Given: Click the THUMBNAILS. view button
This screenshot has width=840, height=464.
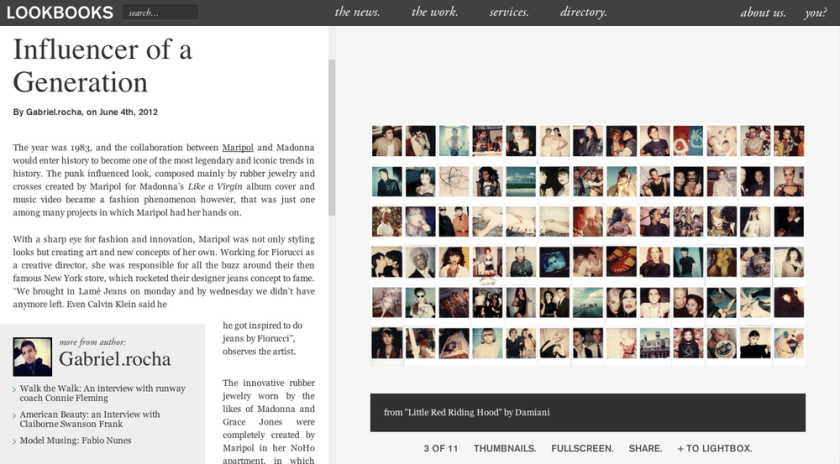Looking at the screenshot, I should pos(504,448).
